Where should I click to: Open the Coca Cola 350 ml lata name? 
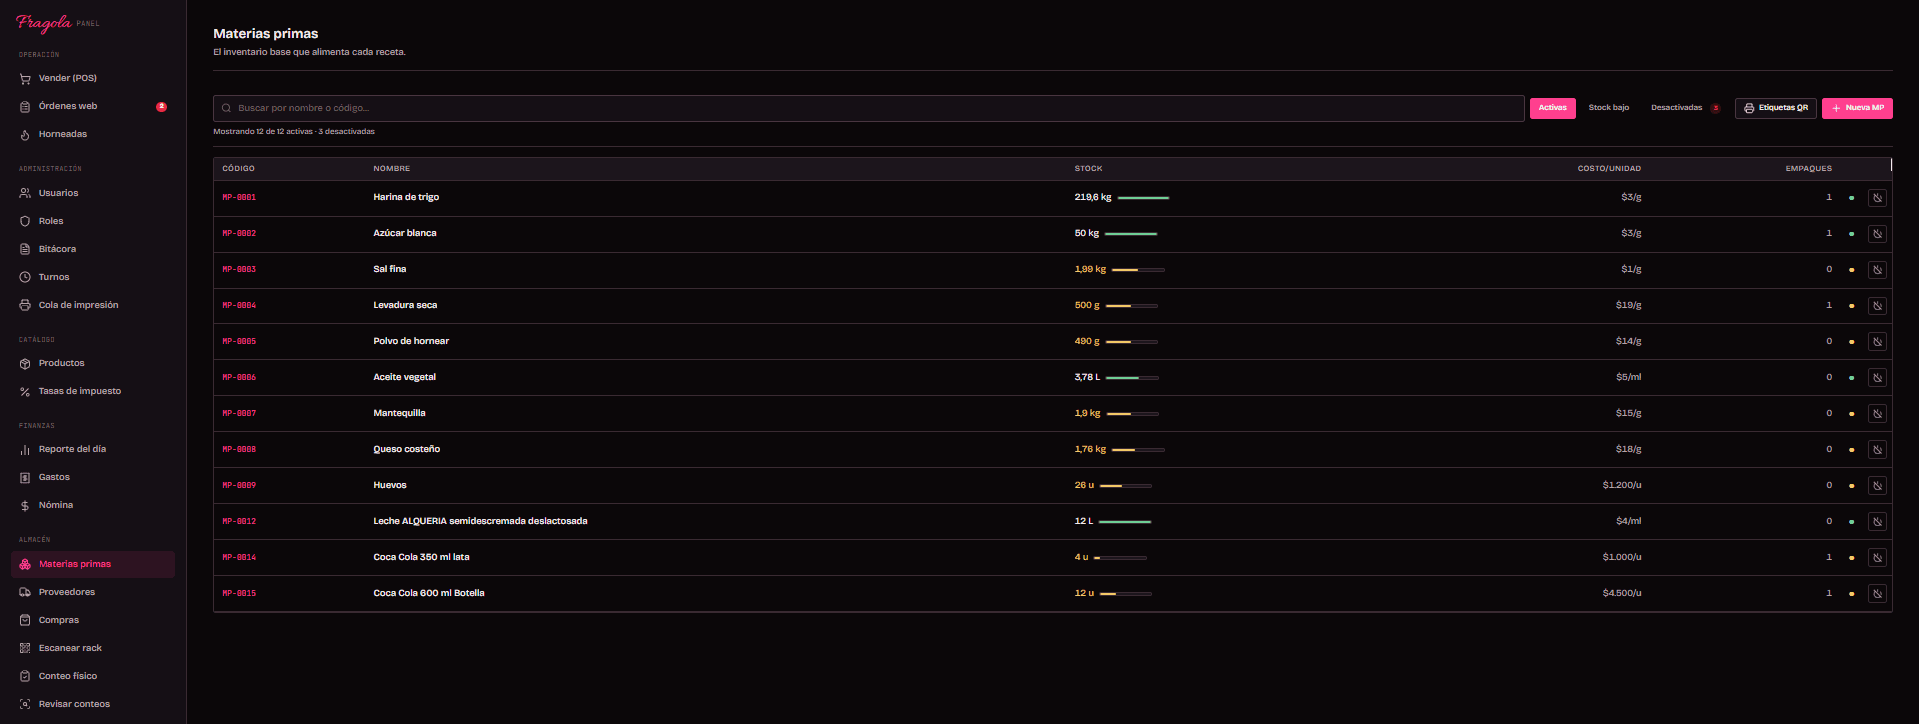(421, 557)
